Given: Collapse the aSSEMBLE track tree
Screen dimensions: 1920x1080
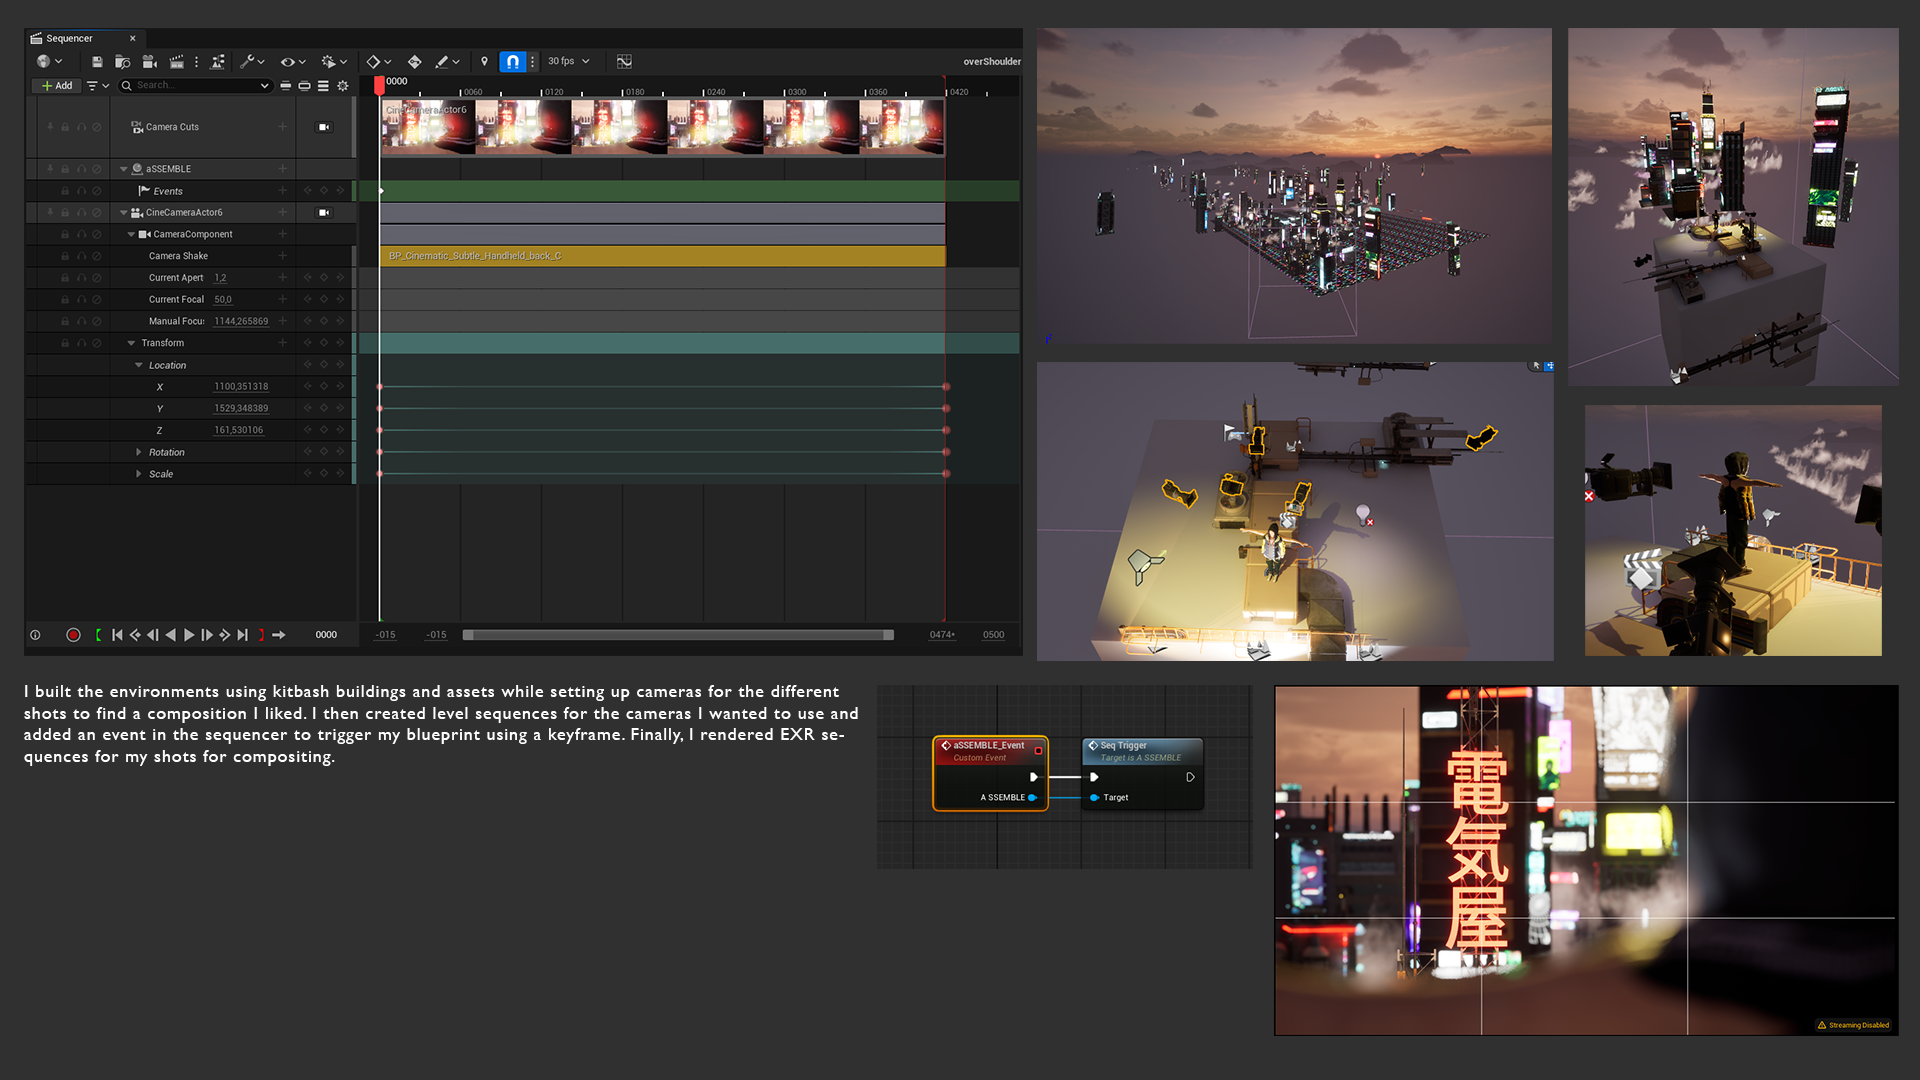Looking at the screenshot, I should pos(124,169).
